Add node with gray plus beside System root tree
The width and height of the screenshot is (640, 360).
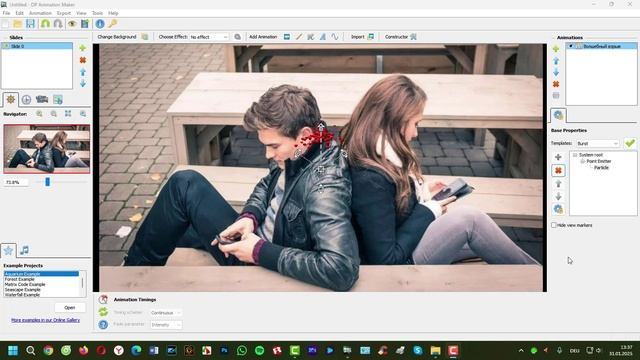pyautogui.click(x=558, y=157)
